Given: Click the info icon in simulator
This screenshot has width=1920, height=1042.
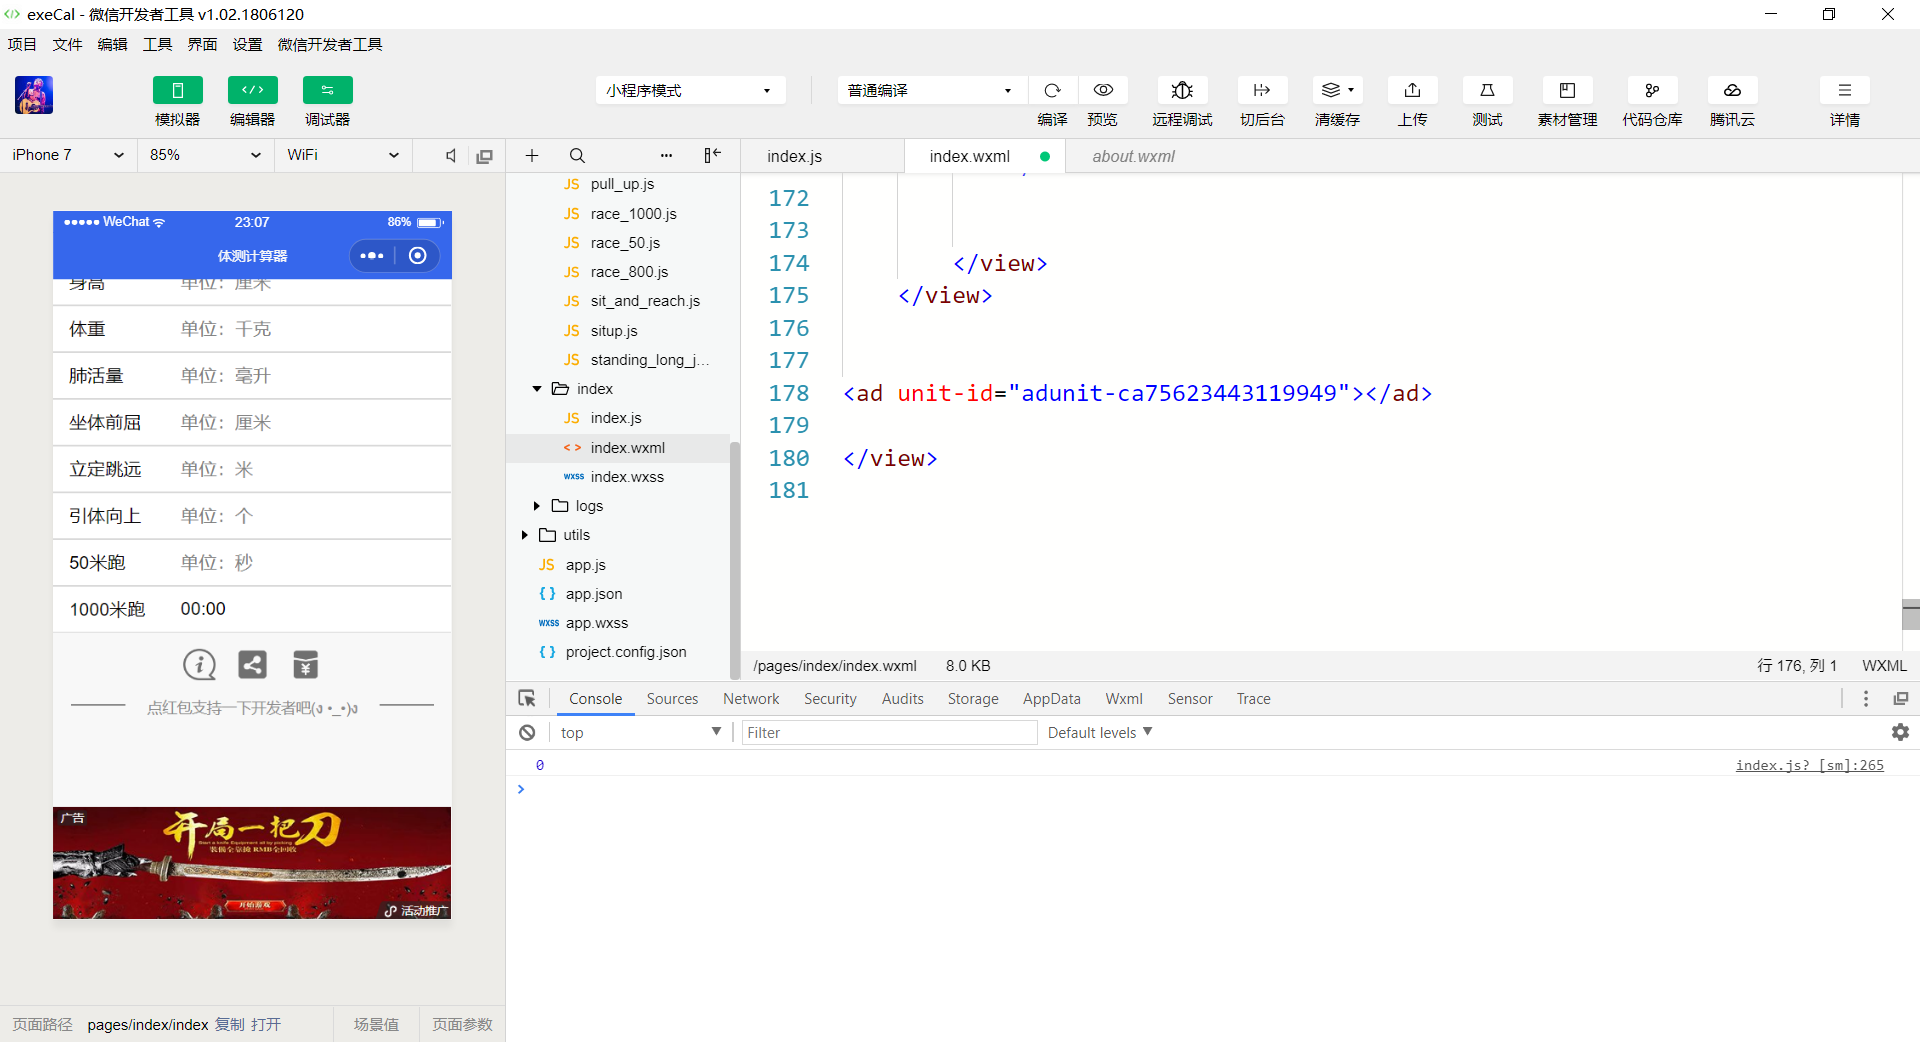Looking at the screenshot, I should pos(199,665).
